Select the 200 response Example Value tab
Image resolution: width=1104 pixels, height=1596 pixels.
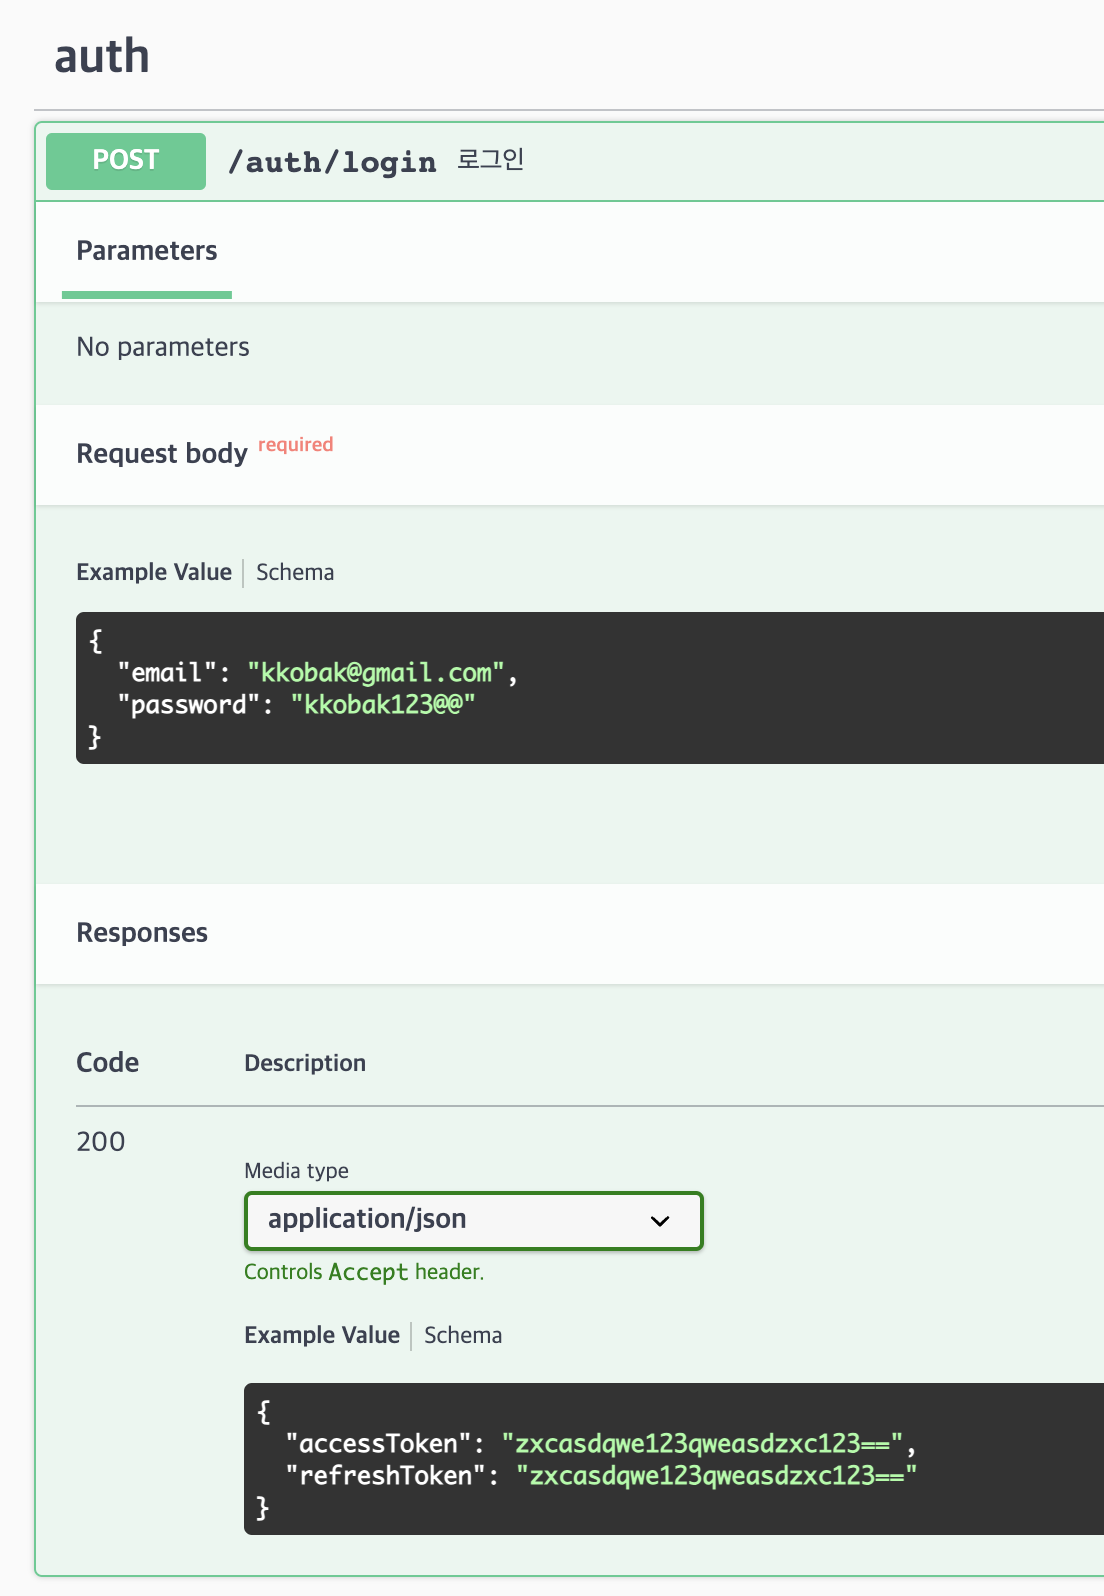pyautogui.click(x=322, y=1335)
